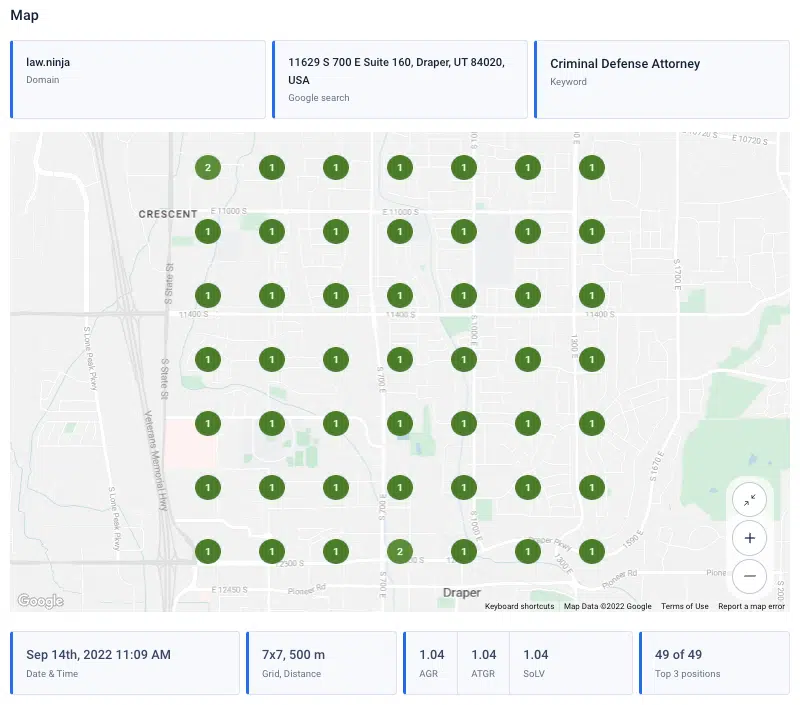
Task: Click the Map heading
Action: [24, 15]
